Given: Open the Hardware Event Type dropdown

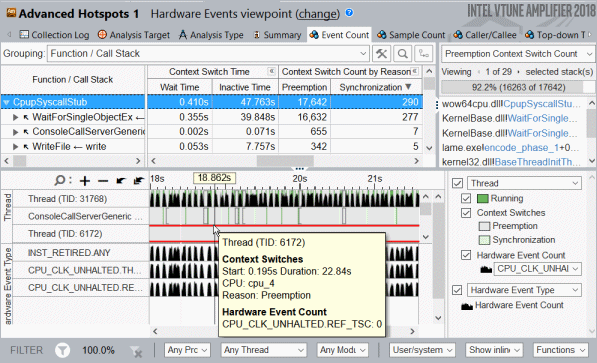Looking at the screenshot, I should coord(524,290).
